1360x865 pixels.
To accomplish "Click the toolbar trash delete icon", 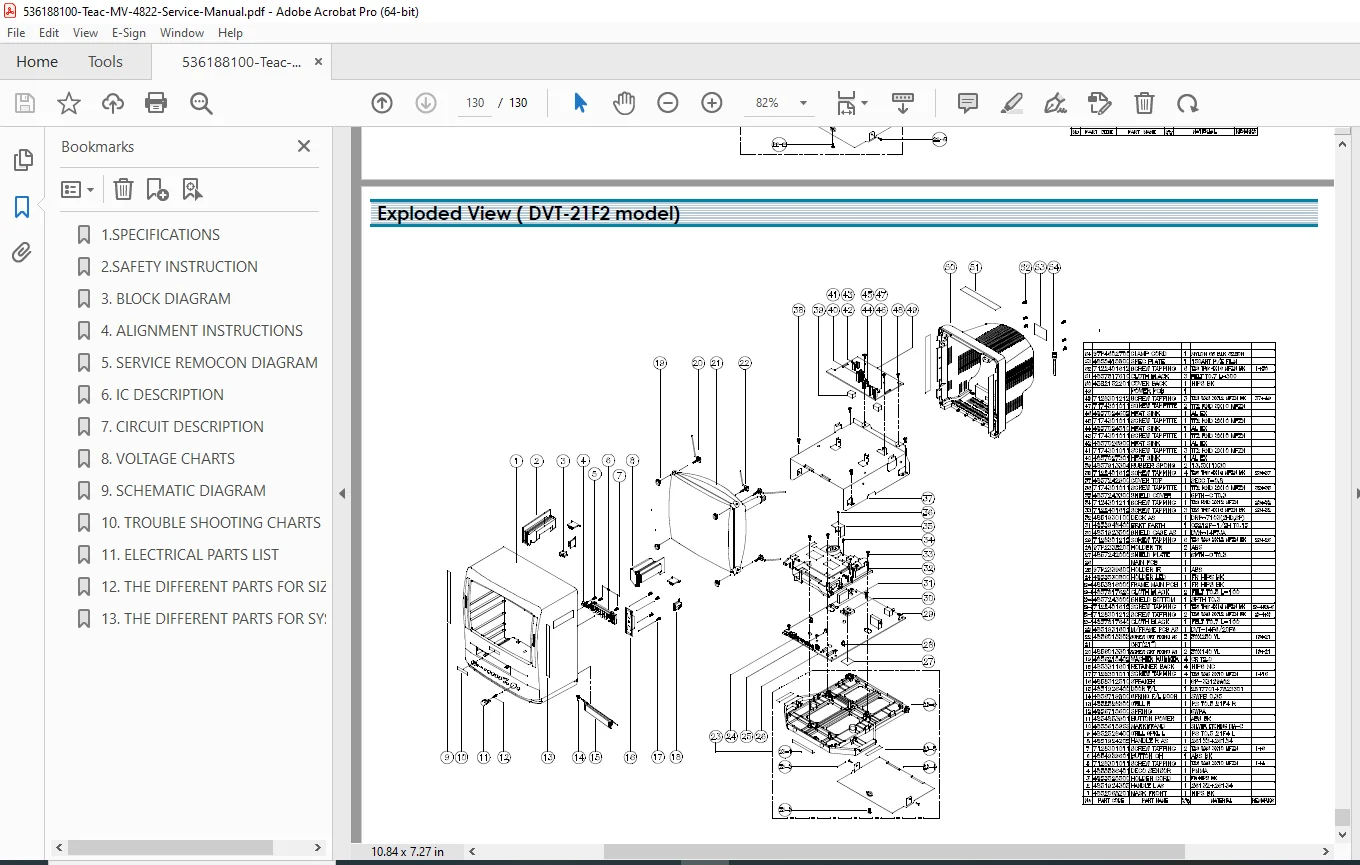I will click(x=1144, y=103).
